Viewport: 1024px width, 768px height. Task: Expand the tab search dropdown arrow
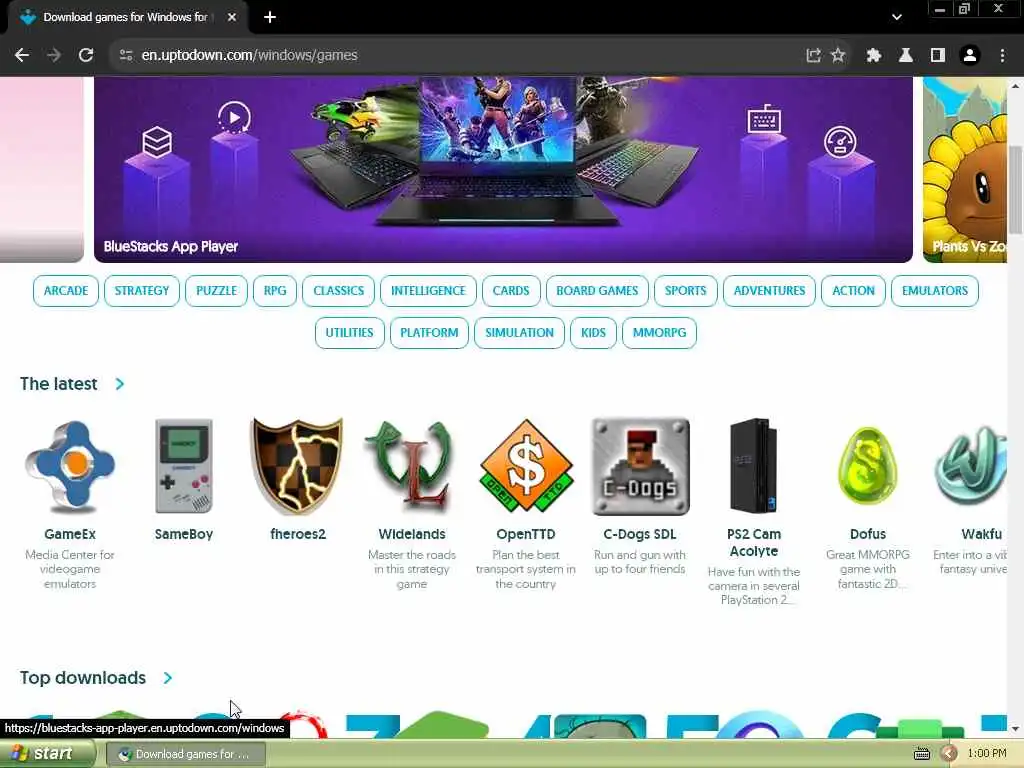tap(897, 17)
